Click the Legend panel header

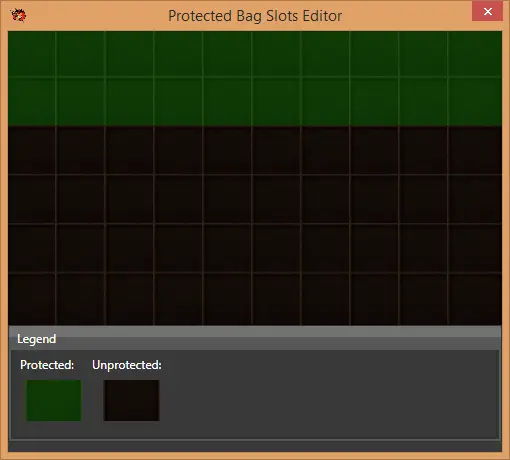click(255, 339)
